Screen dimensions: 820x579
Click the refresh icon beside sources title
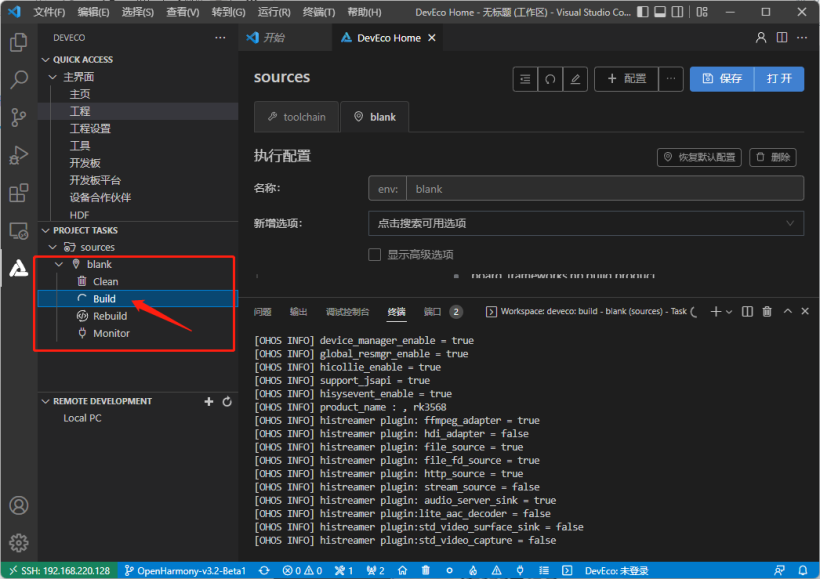pos(549,79)
